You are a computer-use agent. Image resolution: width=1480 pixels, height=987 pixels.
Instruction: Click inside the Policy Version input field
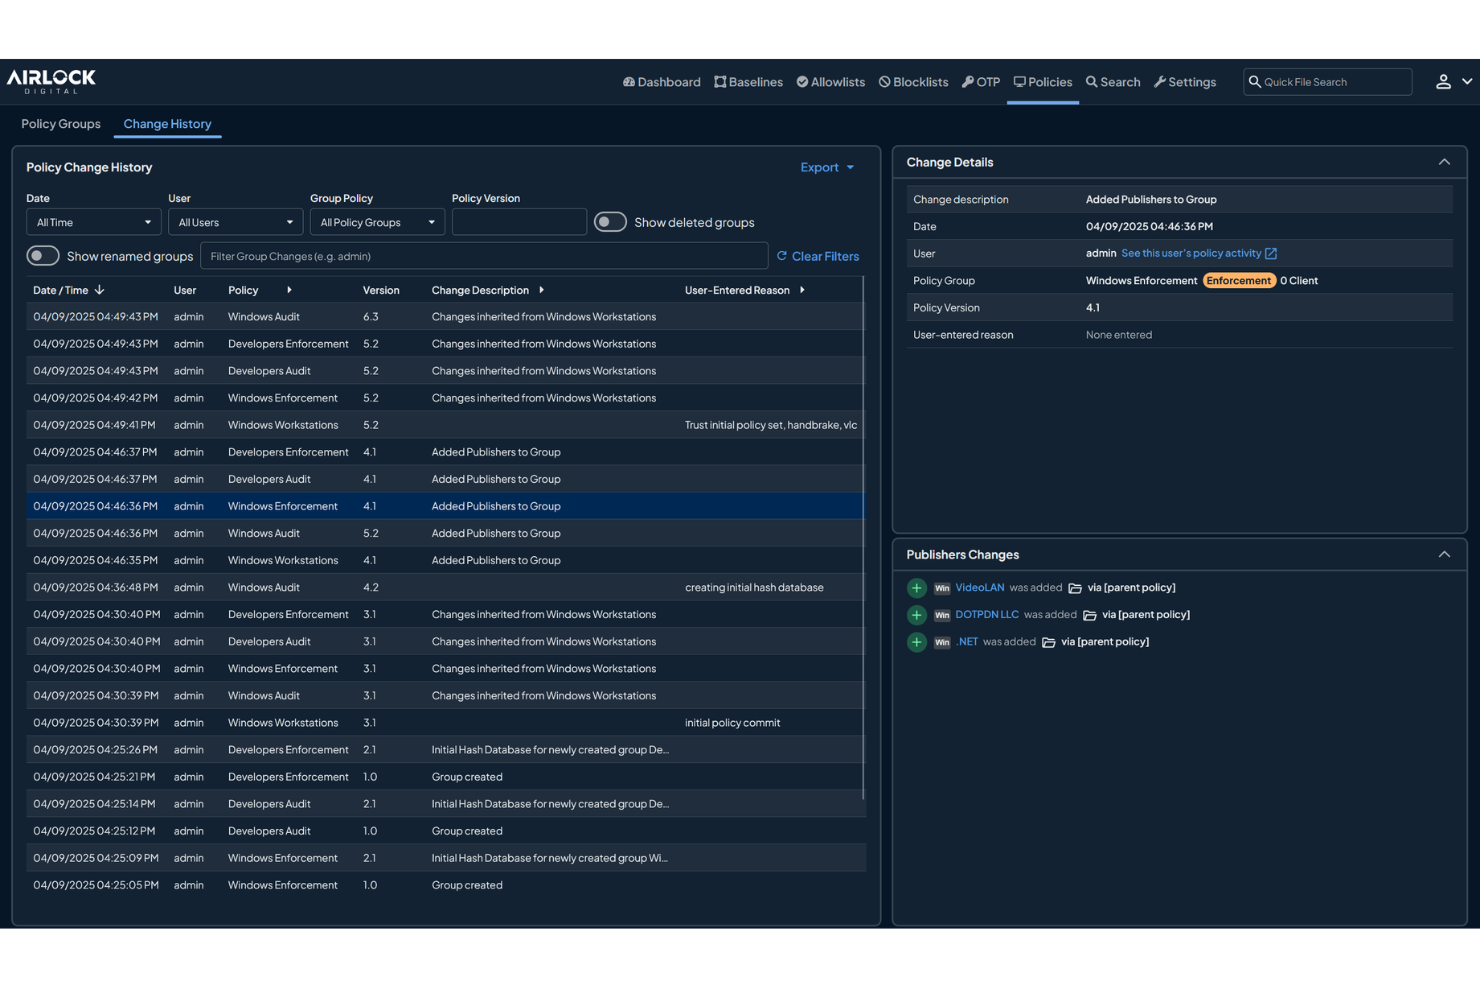519,221
